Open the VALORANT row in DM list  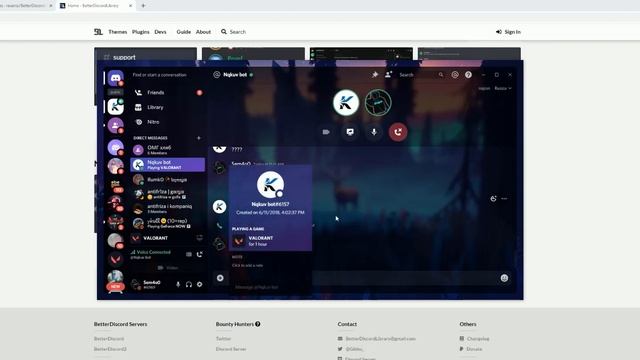(167, 238)
